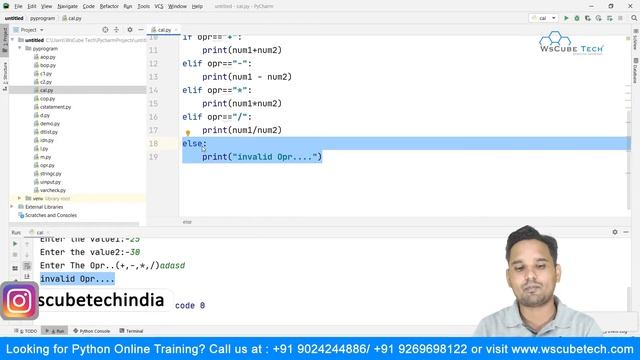Open the Help menu

click(x=197, y=6)
